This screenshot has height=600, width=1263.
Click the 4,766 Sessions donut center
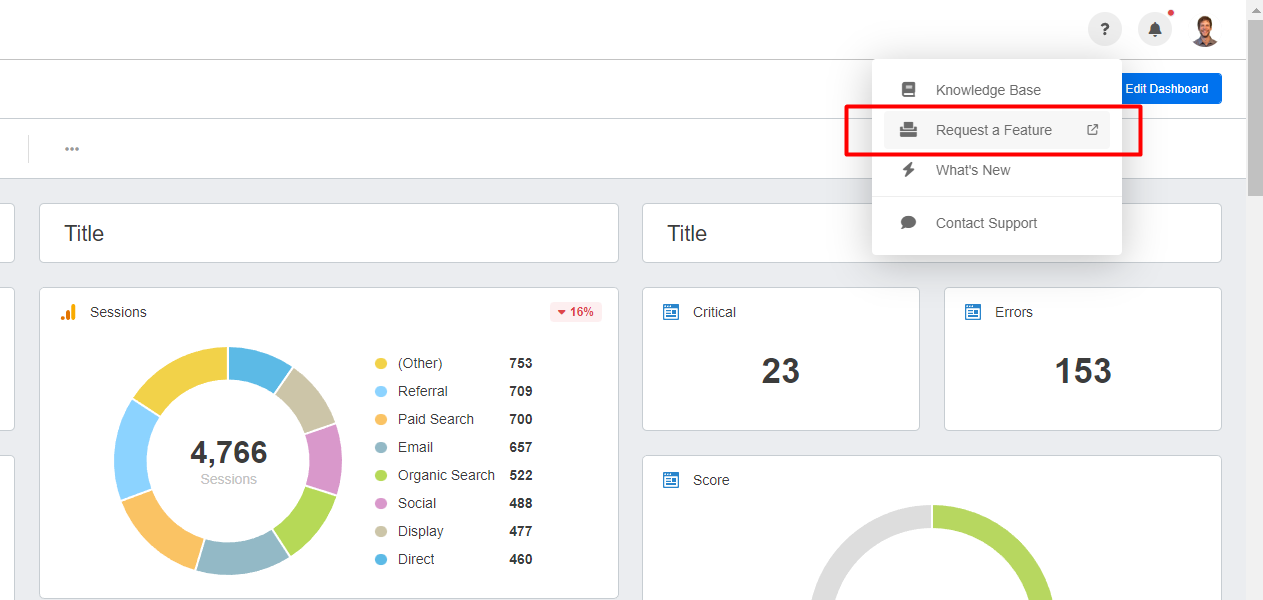point(229,461)
